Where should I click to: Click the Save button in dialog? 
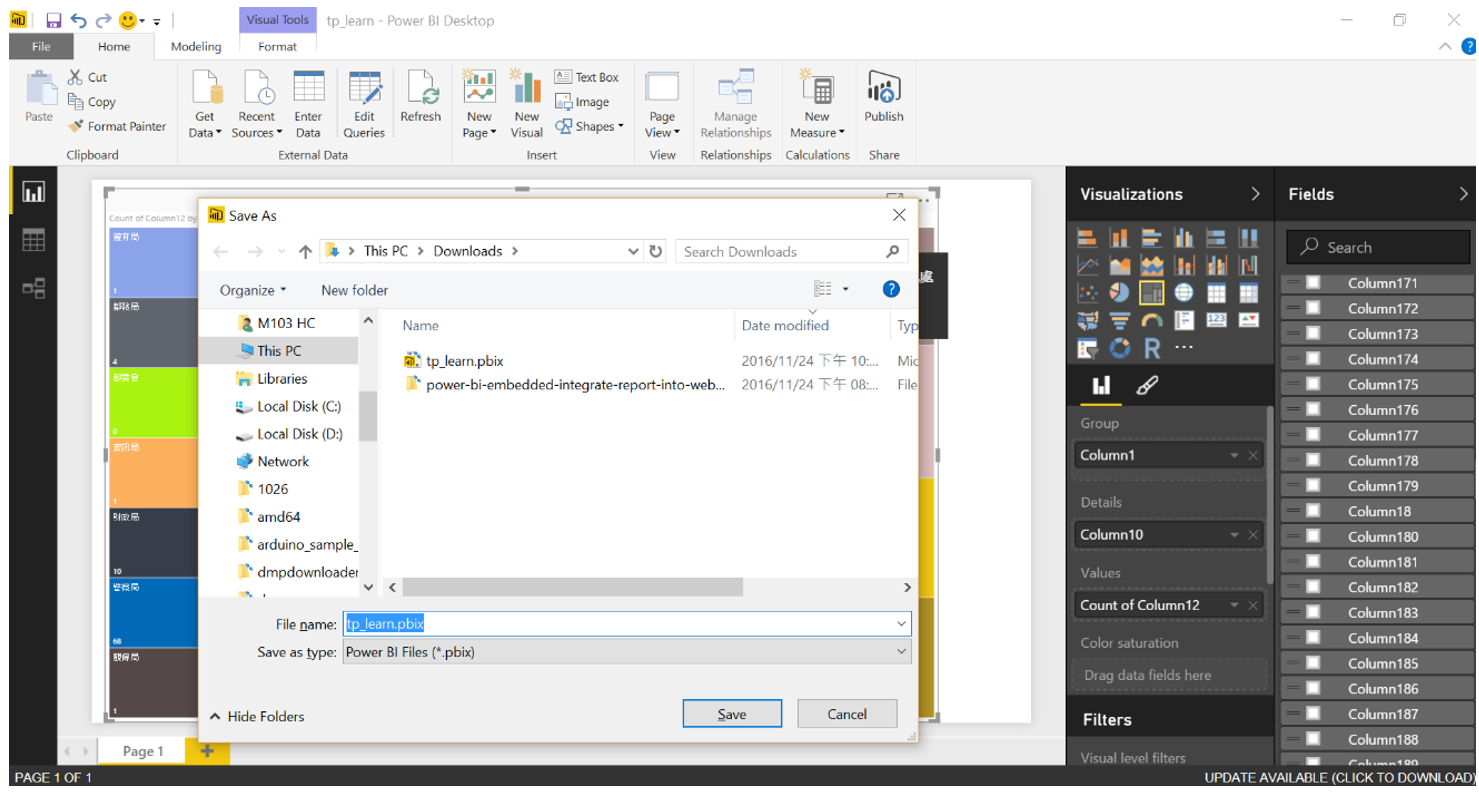pos(732,714)
